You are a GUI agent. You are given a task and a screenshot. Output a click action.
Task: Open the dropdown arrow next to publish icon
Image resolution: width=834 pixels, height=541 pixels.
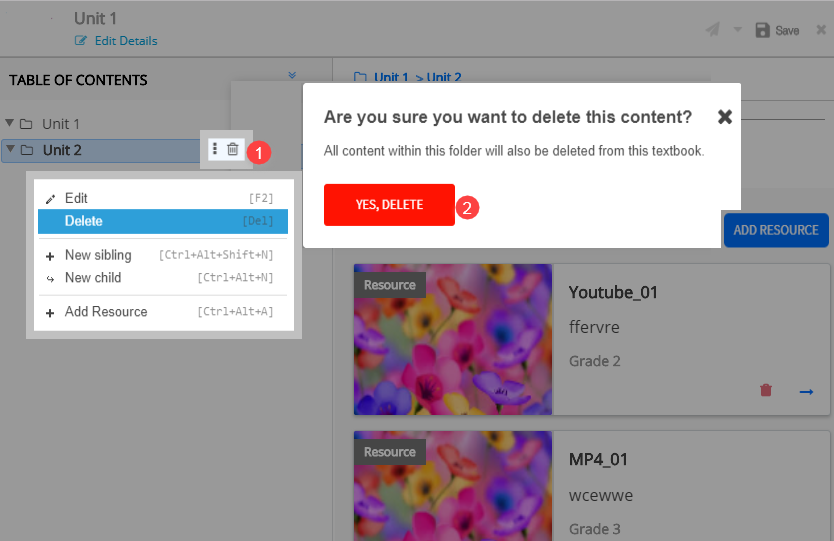[x=737, y=30]
